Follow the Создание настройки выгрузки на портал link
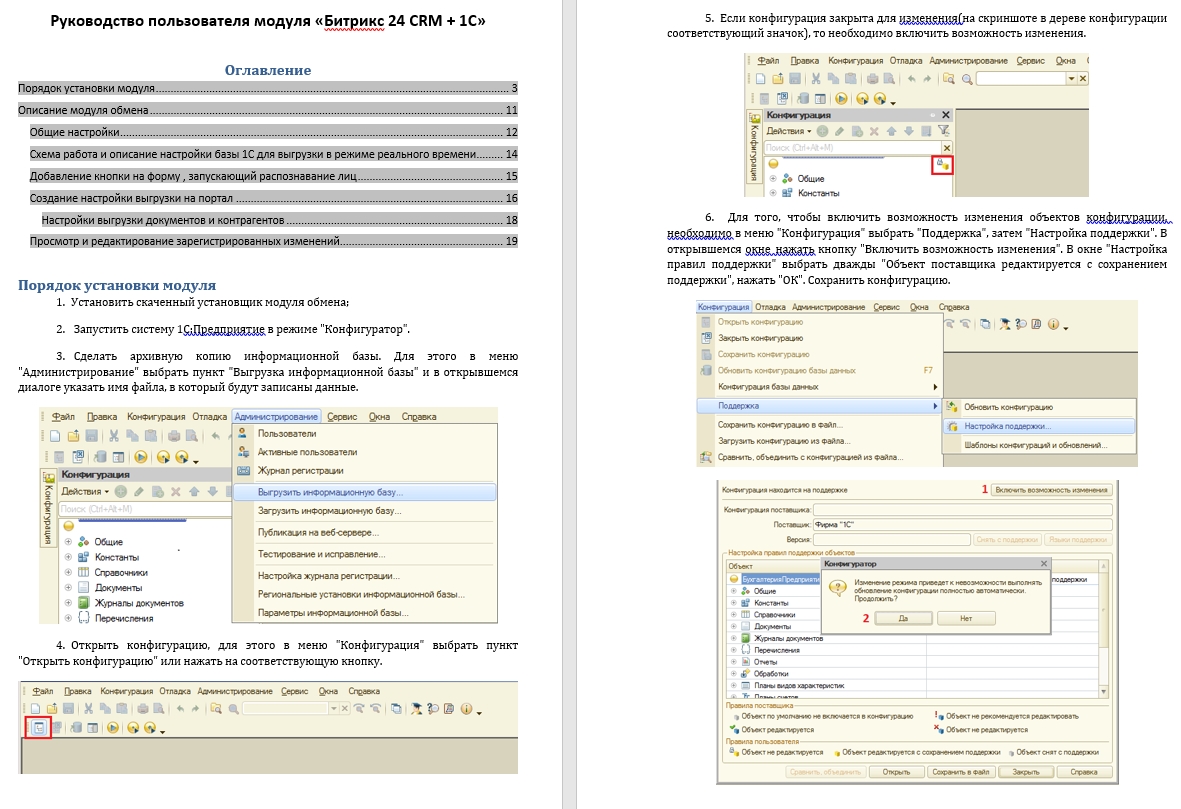1181x809 pixels. (x=273, y=198)
